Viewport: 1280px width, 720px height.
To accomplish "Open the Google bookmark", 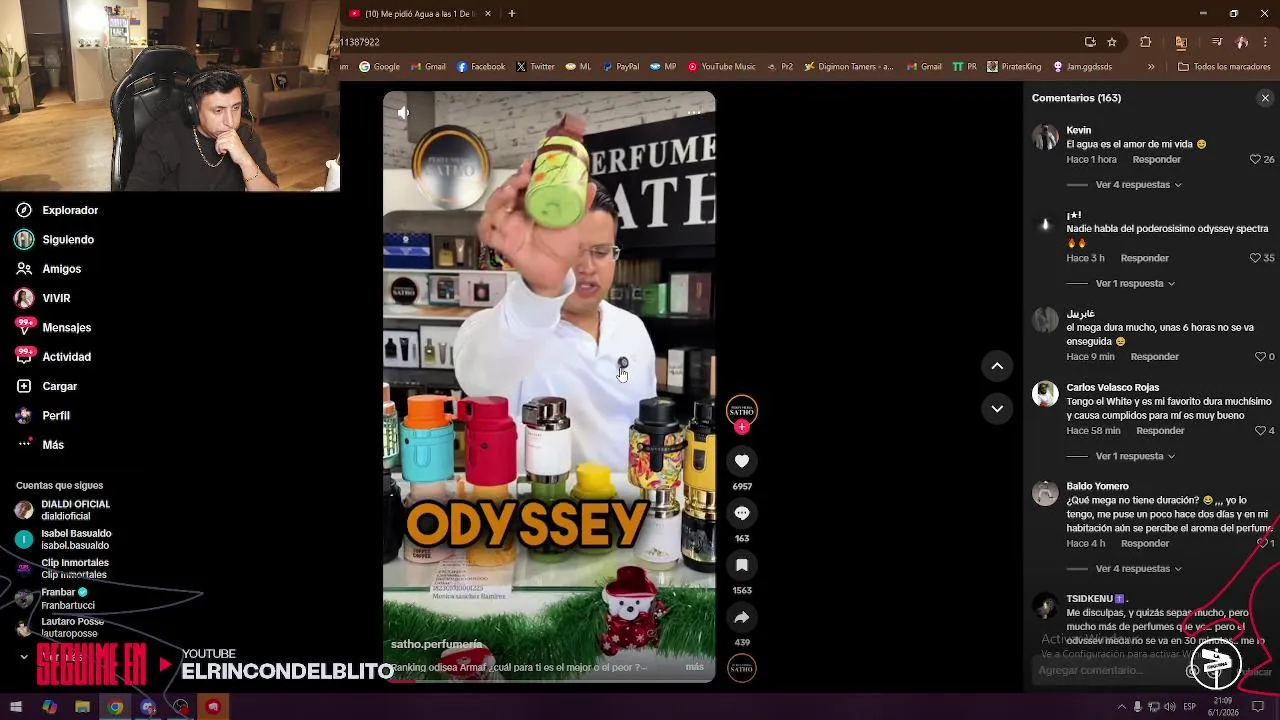I will (380, 67).
